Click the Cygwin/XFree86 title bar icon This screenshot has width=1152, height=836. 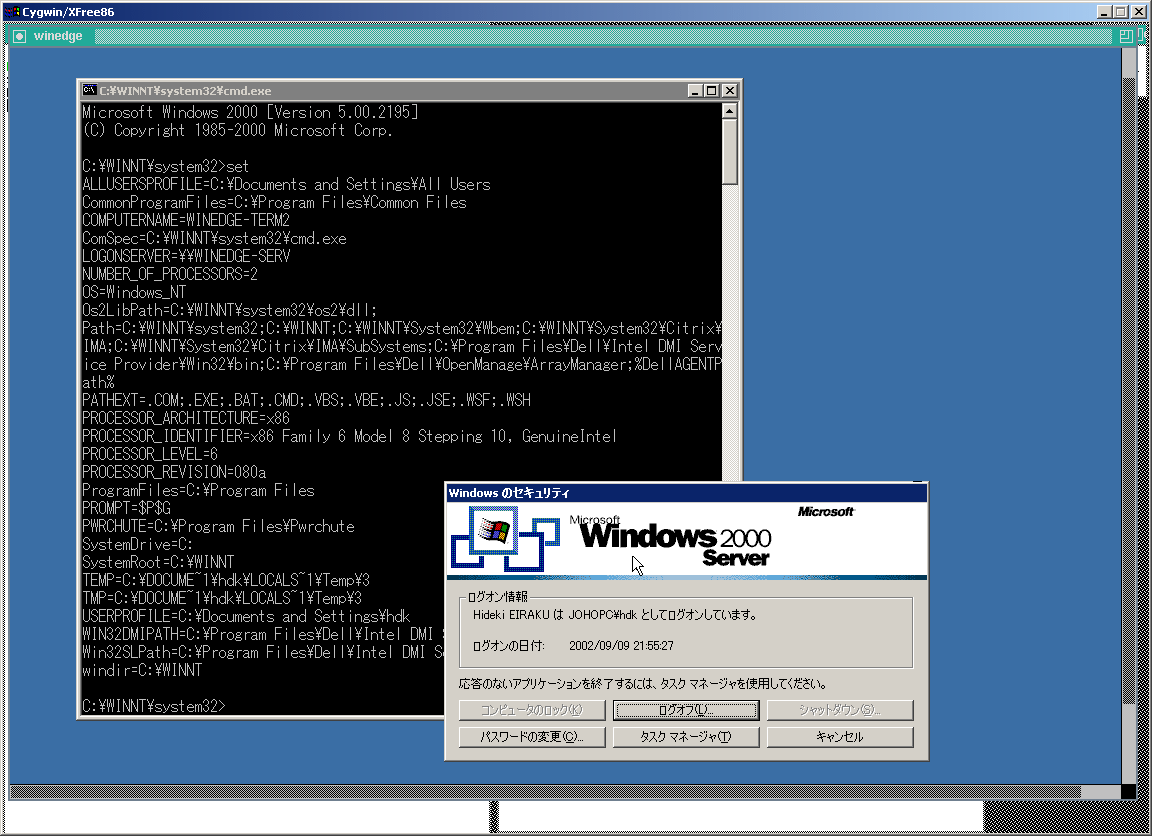[x=11, y=12]
